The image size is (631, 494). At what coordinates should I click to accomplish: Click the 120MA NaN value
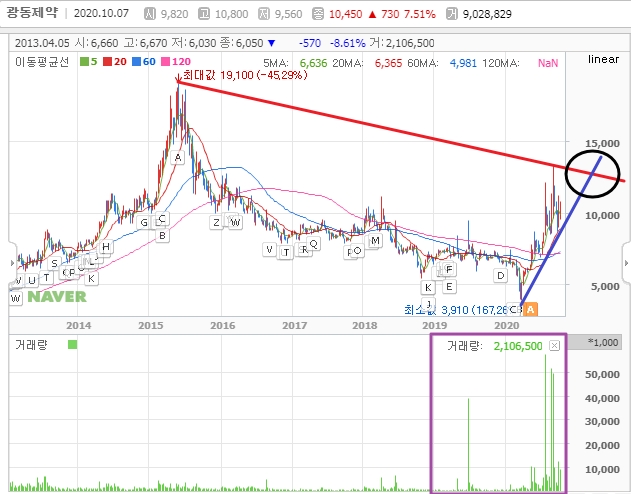[x=548, y=63]
